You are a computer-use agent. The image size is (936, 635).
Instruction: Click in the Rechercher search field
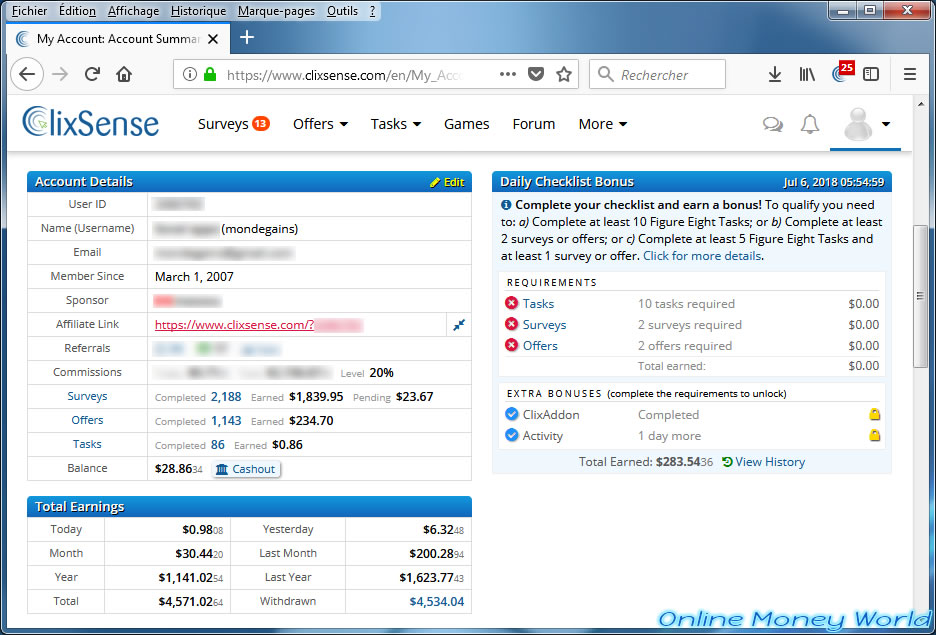tap(666, 74)
